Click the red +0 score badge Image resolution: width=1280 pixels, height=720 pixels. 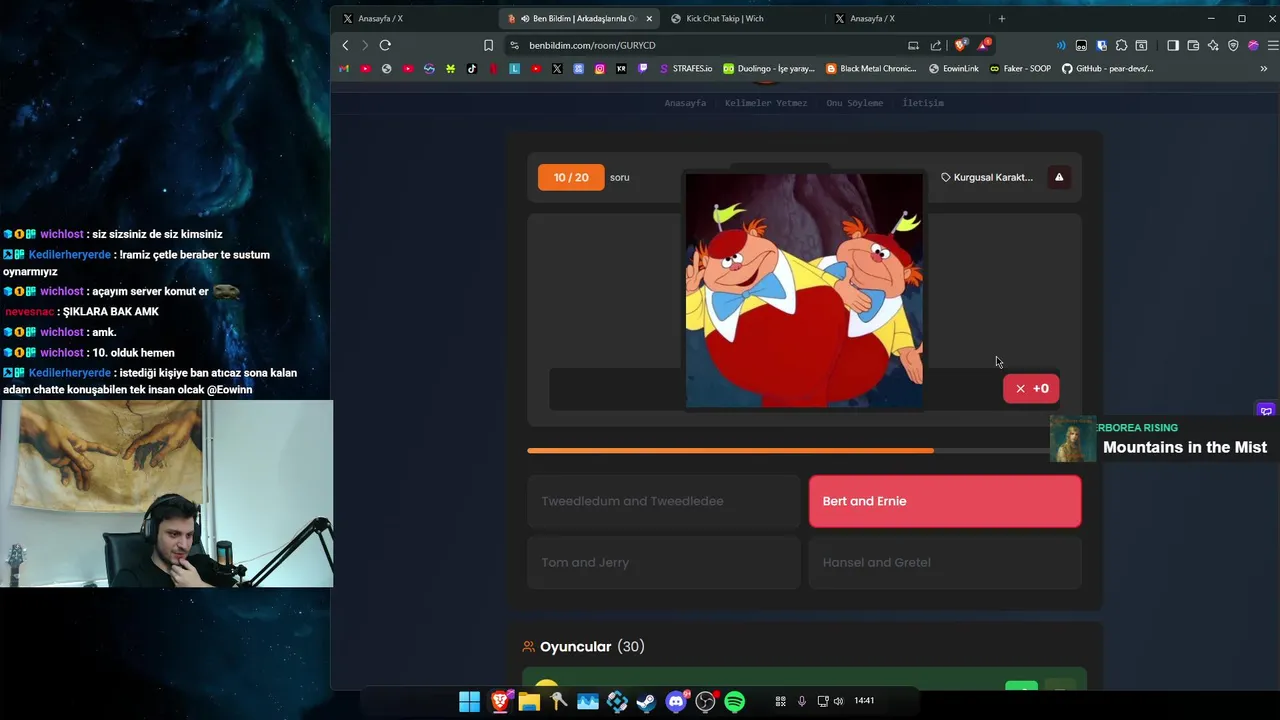point(1031,388)
